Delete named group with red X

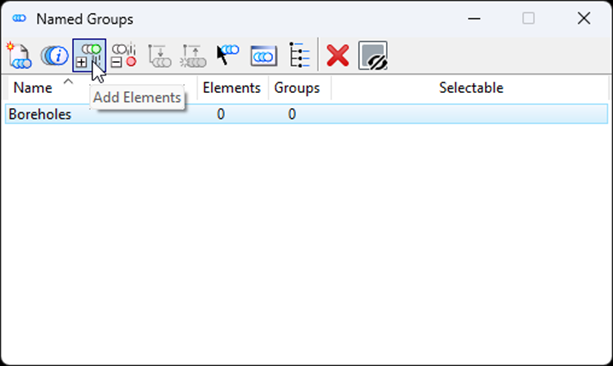pyautogui.click(x=338, y=56)
